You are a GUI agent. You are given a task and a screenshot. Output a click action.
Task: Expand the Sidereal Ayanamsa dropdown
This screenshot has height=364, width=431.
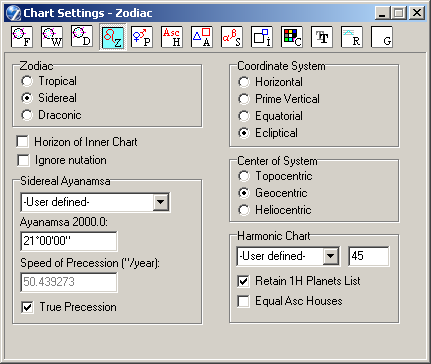coord(161,202)
